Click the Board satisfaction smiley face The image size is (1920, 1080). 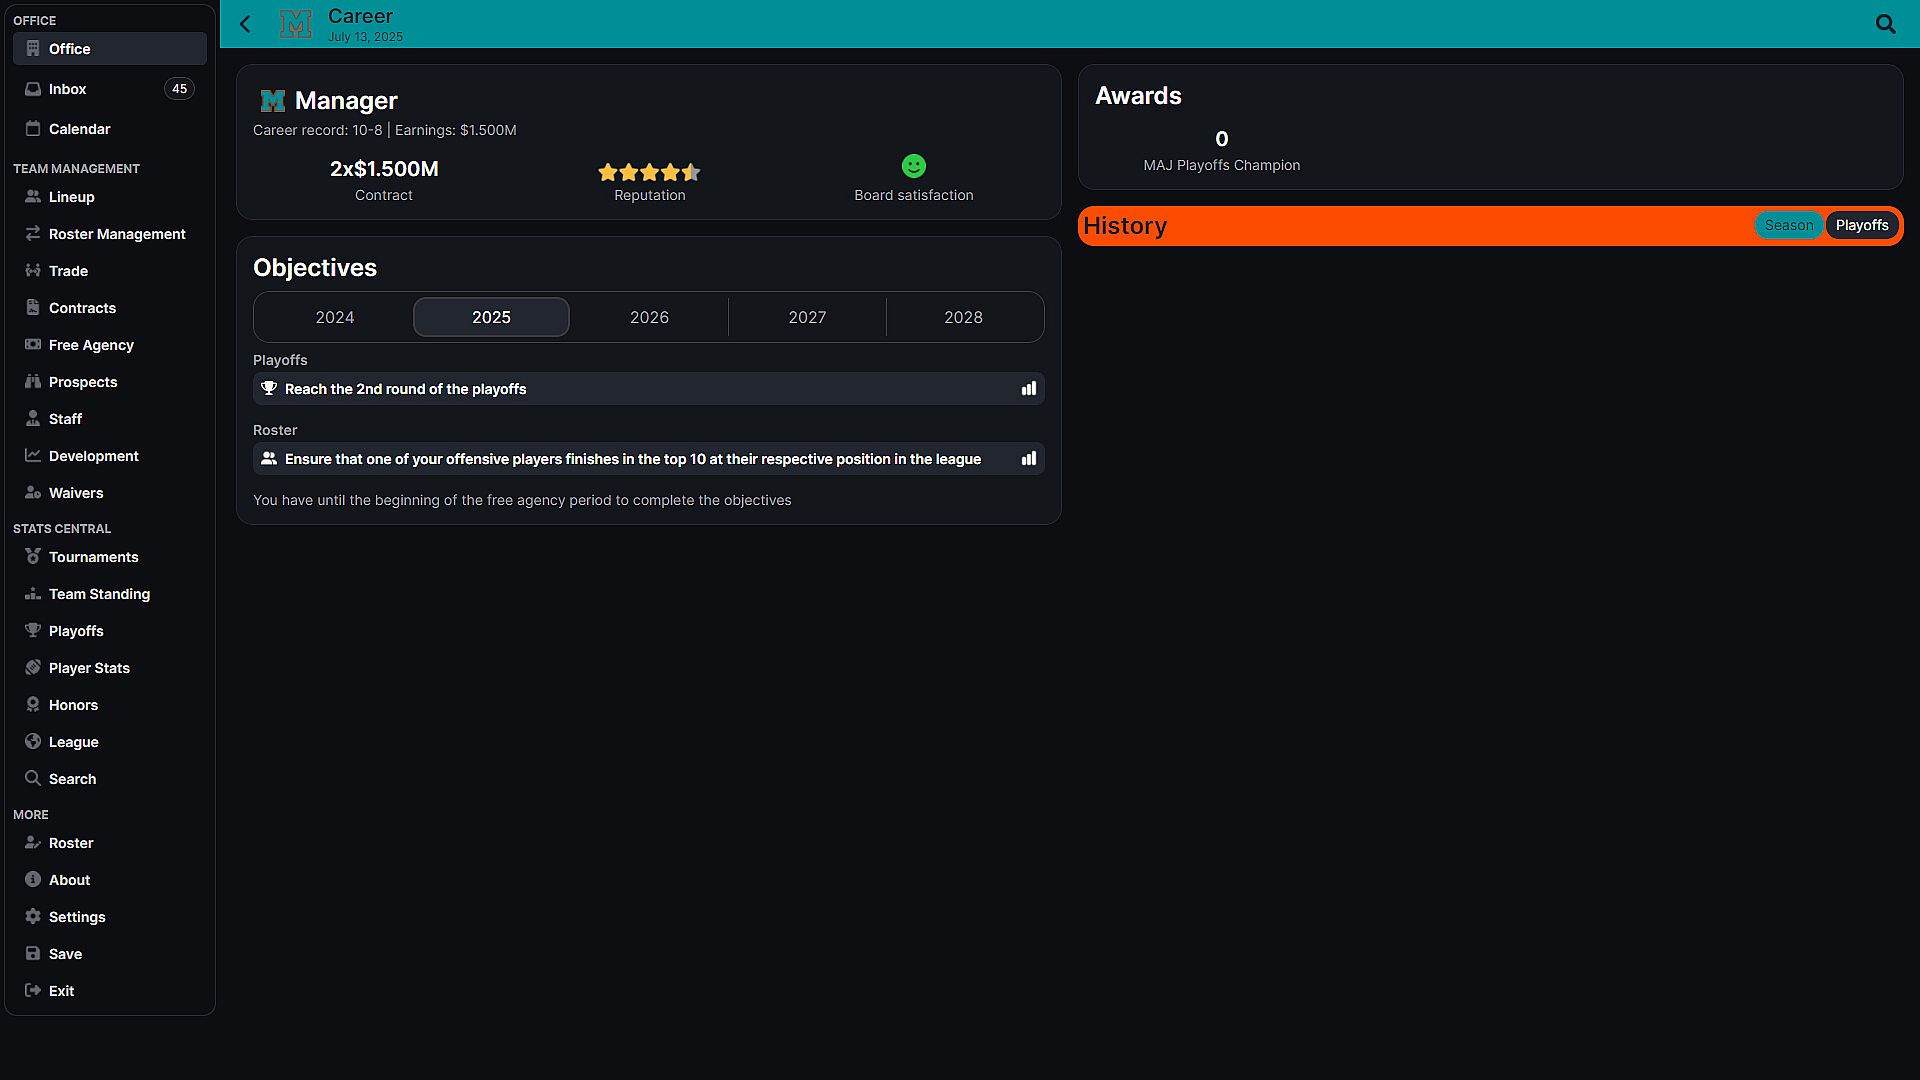(913, 166)
